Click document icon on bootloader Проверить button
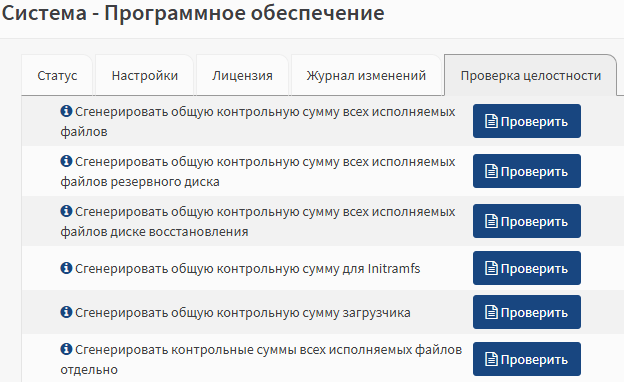This screenshot has width=624, height=382. pos(491,312)
